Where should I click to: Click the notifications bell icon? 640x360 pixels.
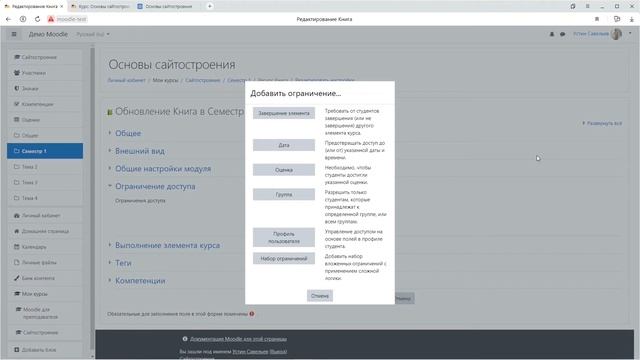tap(552, 34)
